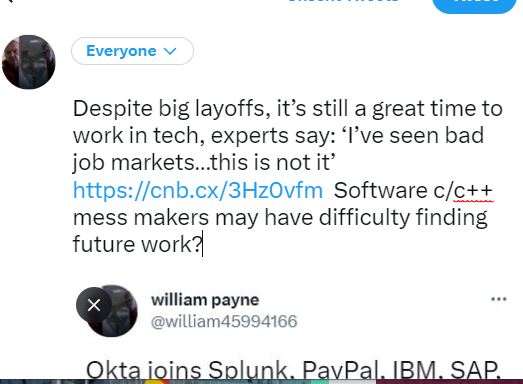Image resolution: width=523 pixels, height=384 pixels.
Task: Place cursor after 'future work?' in the tweet
Action: pyautogui.click(x=202, y=245)
